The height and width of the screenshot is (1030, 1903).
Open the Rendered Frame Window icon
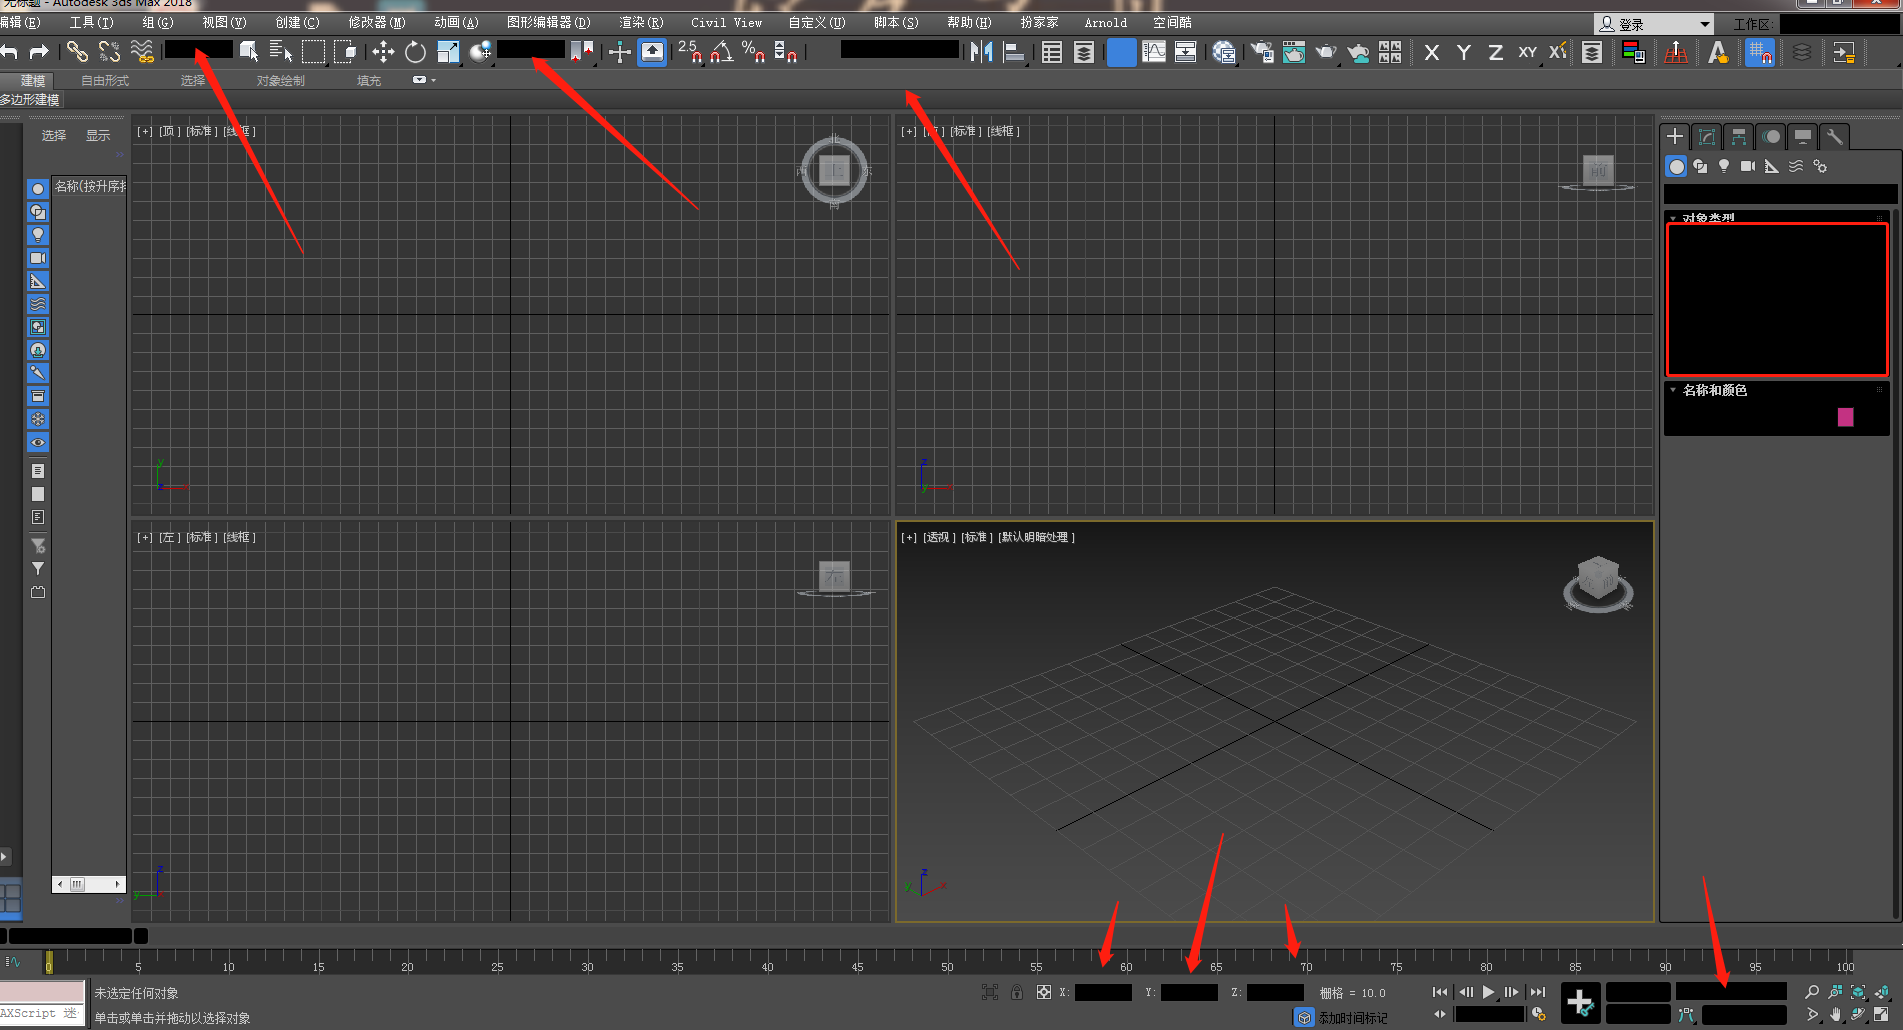(x=1294, y=52)
